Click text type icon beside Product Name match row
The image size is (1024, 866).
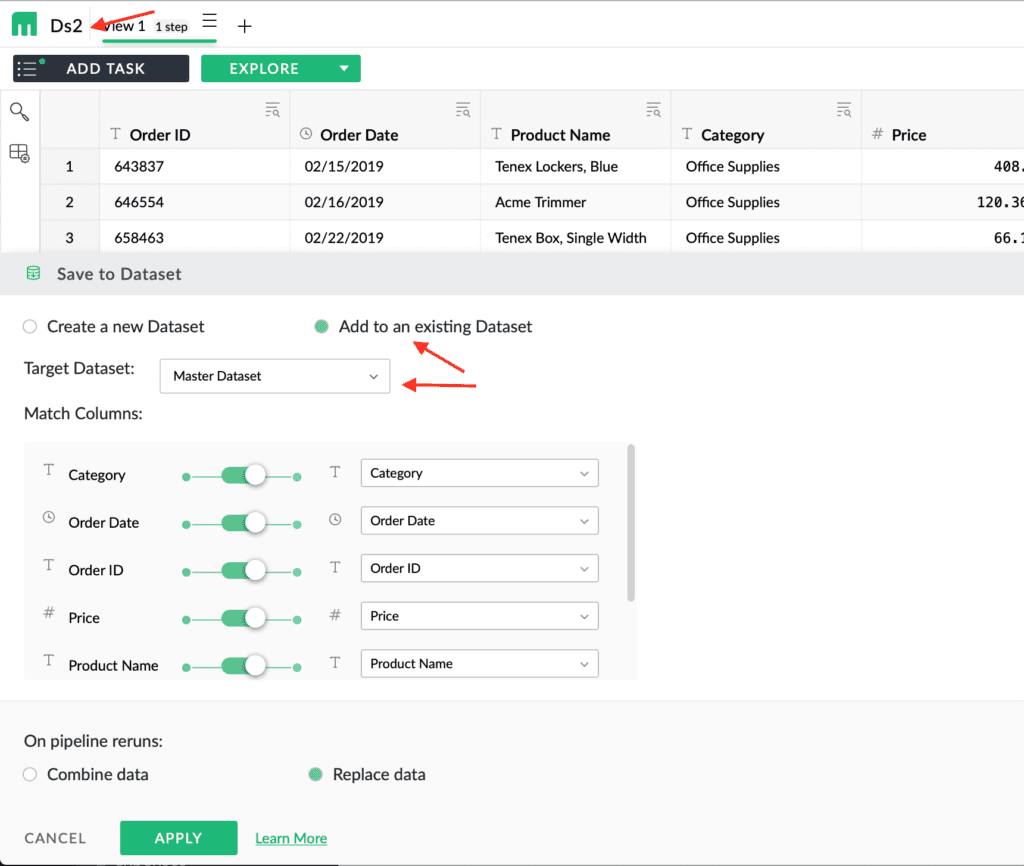pyautogui.click(x=49, y=660)
